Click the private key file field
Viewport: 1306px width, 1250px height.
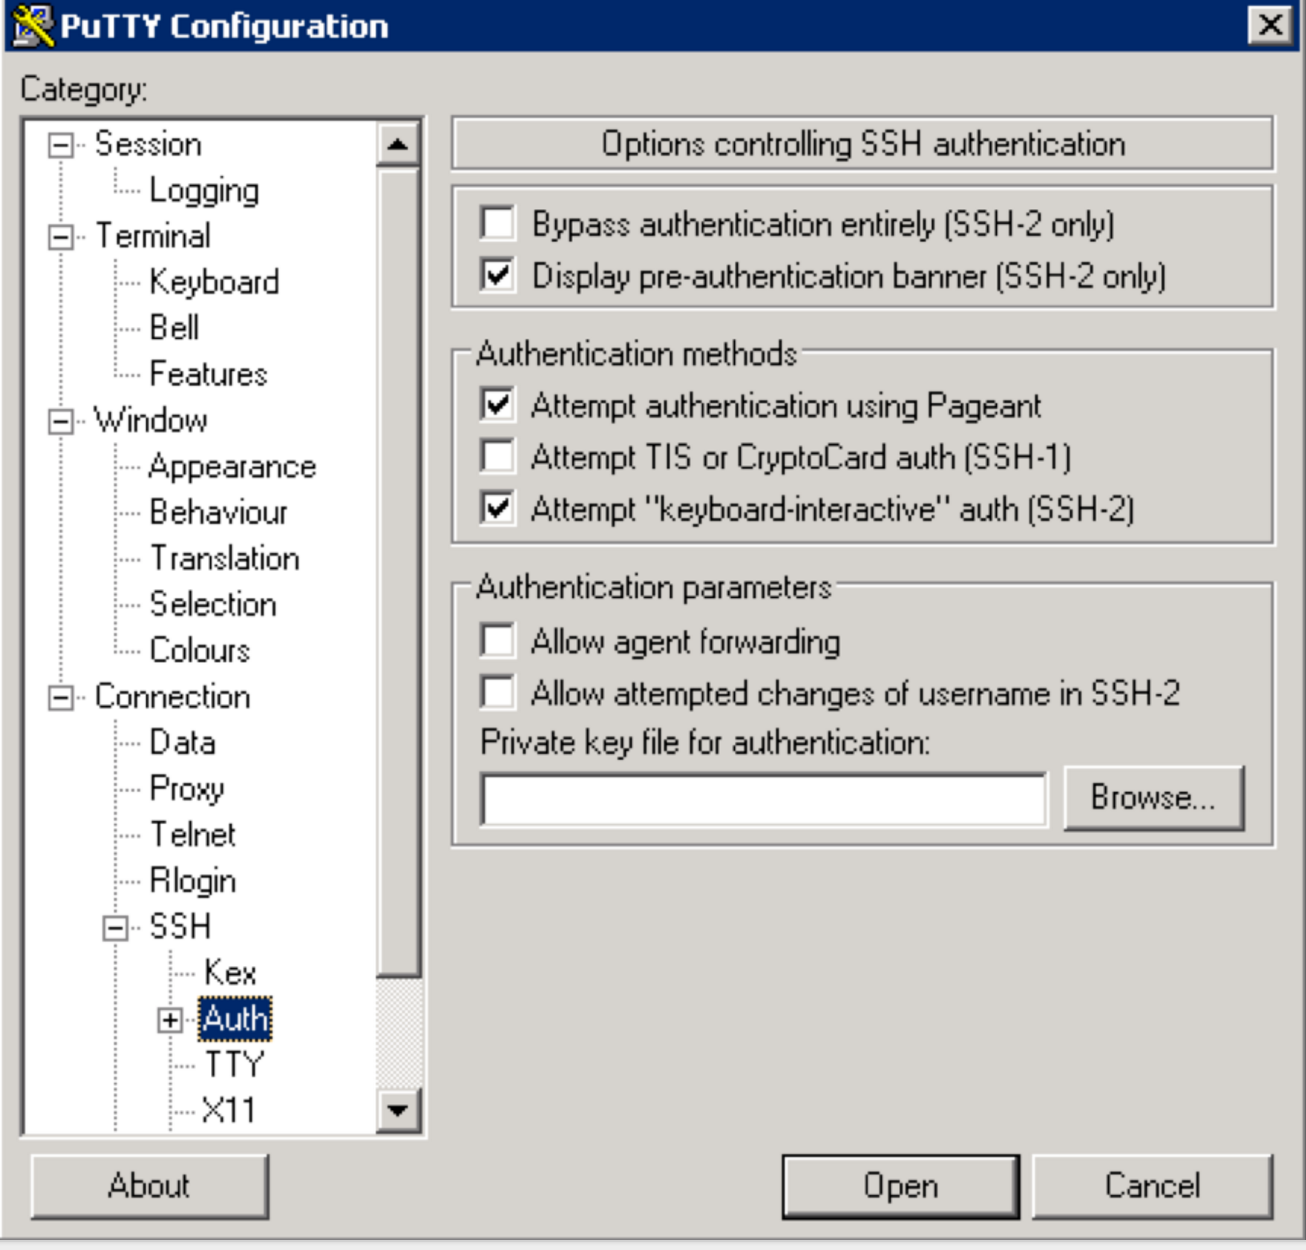tap(764, 799)
